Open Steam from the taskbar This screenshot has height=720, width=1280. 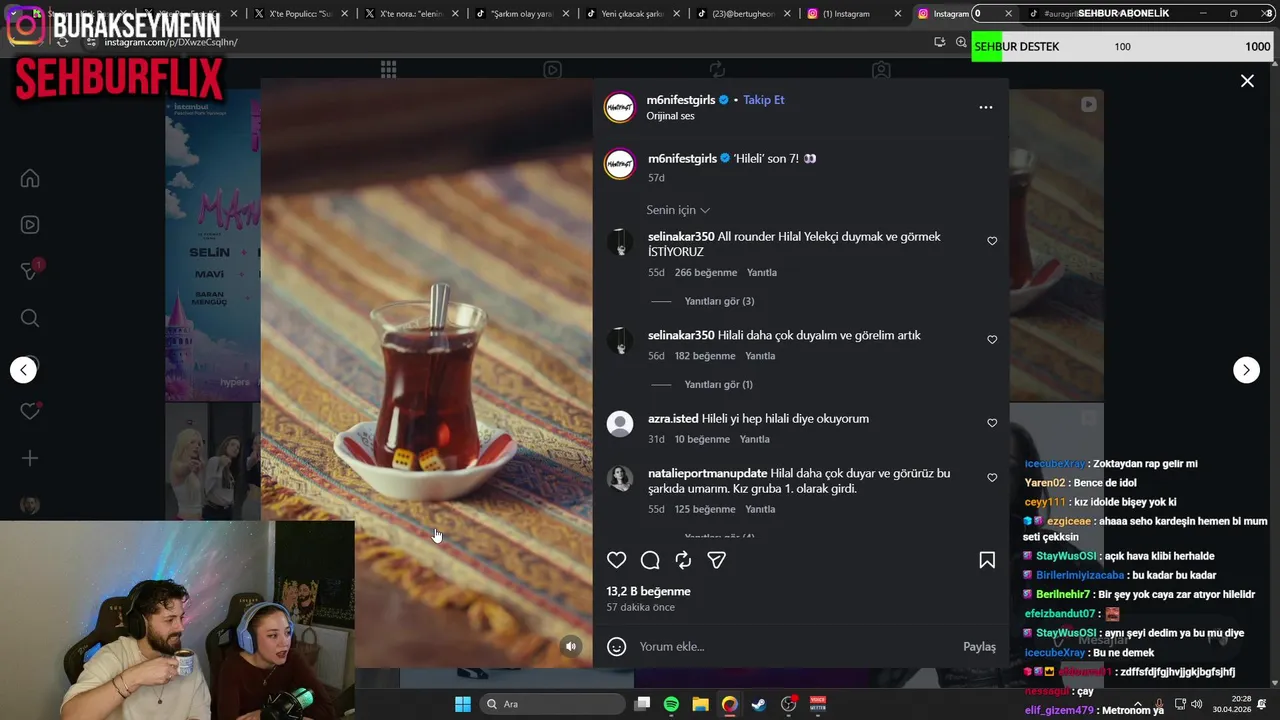[x=759, y=704]
